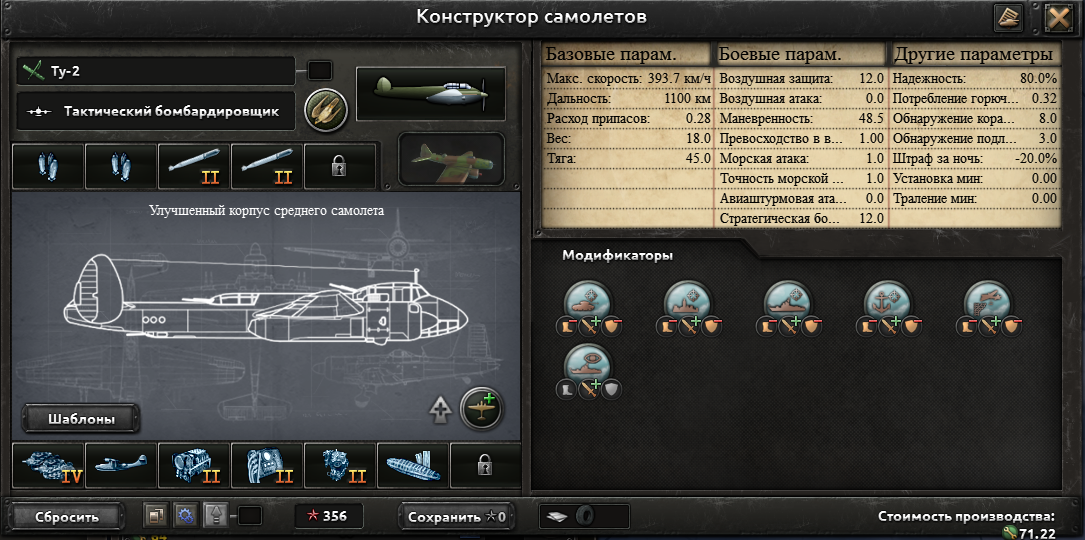This screenshot has height=540, width=1085.
Task: Click the design icon selector round button
Action: [326, 109]
